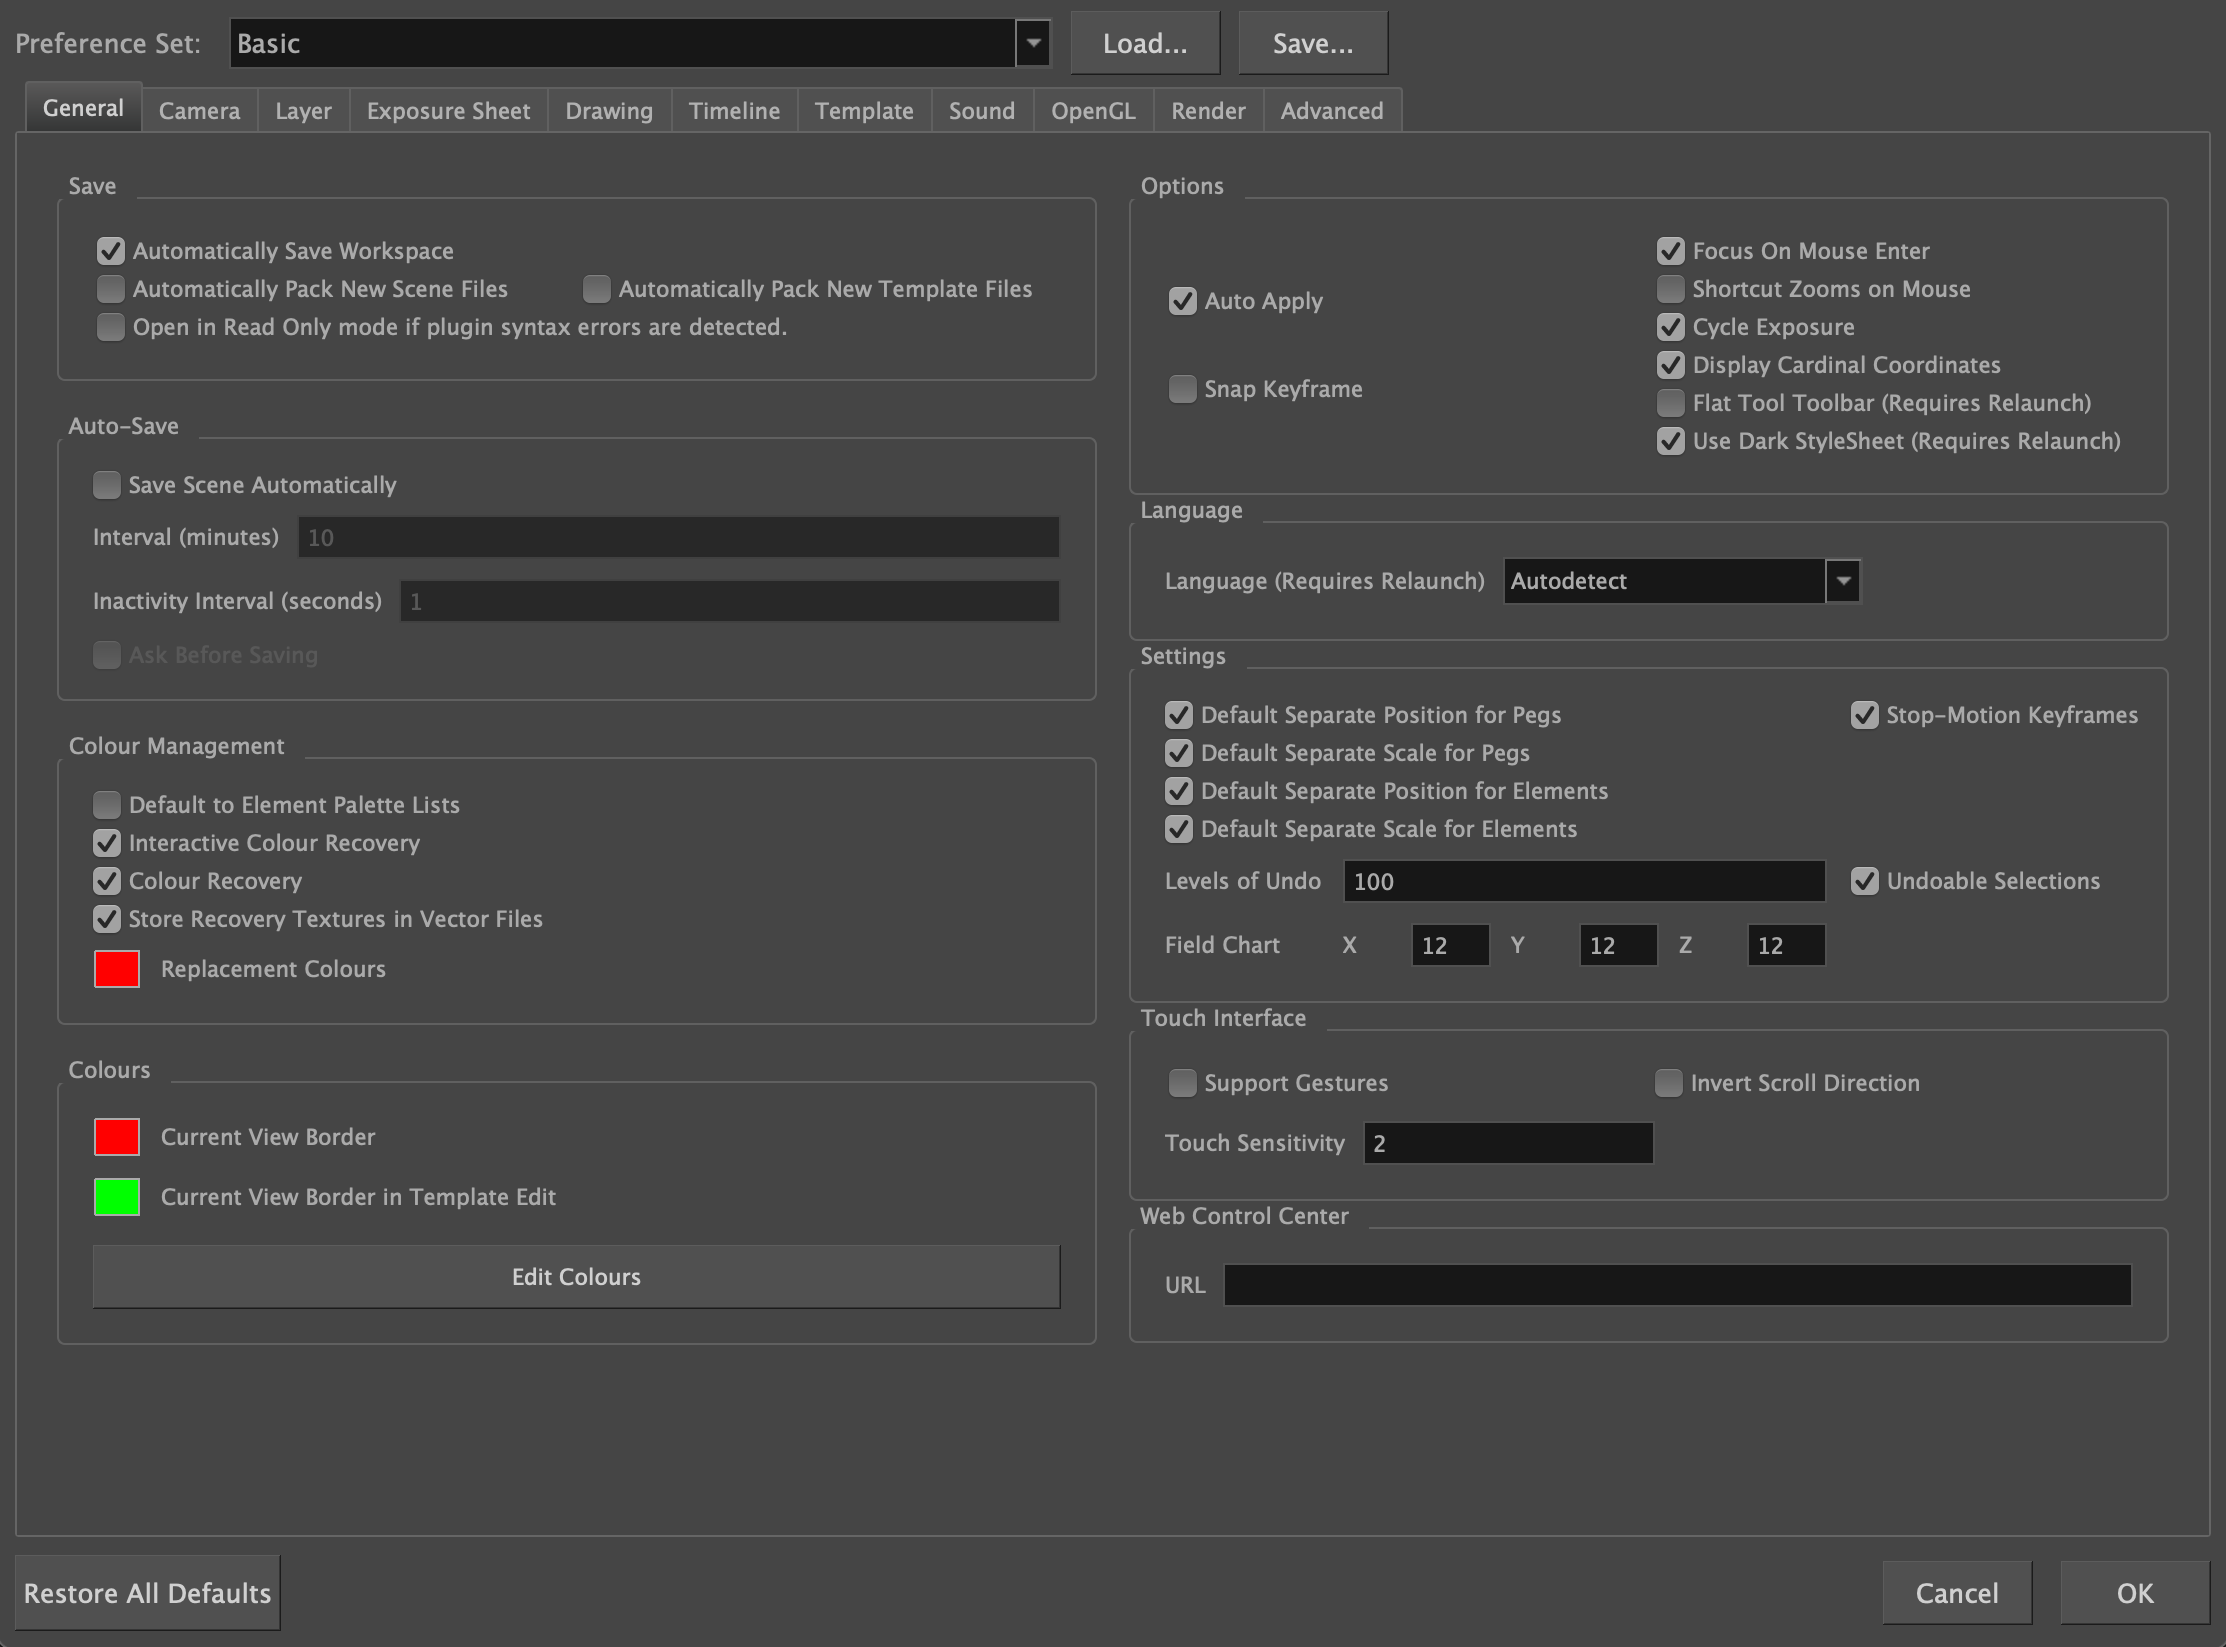Click the Edit Colours button
This screenshot has width=2226, height=1647.
coord(575,1277)
